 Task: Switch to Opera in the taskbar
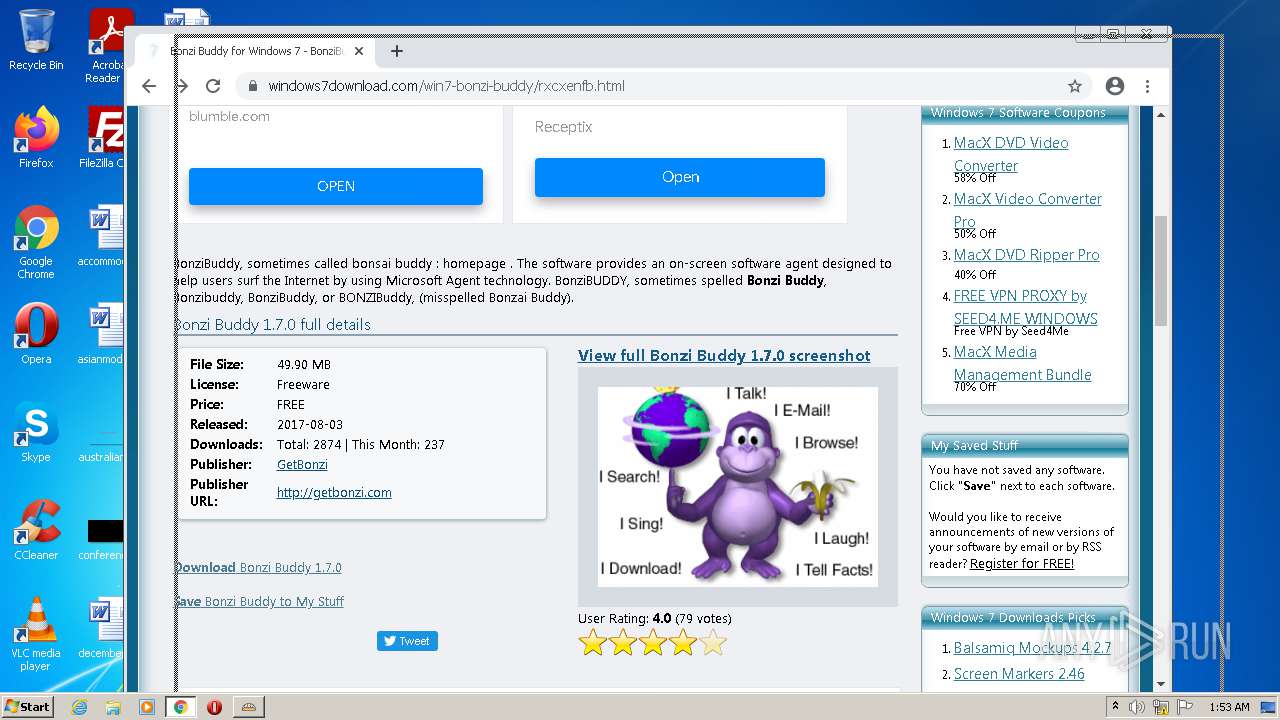point(214,707)
